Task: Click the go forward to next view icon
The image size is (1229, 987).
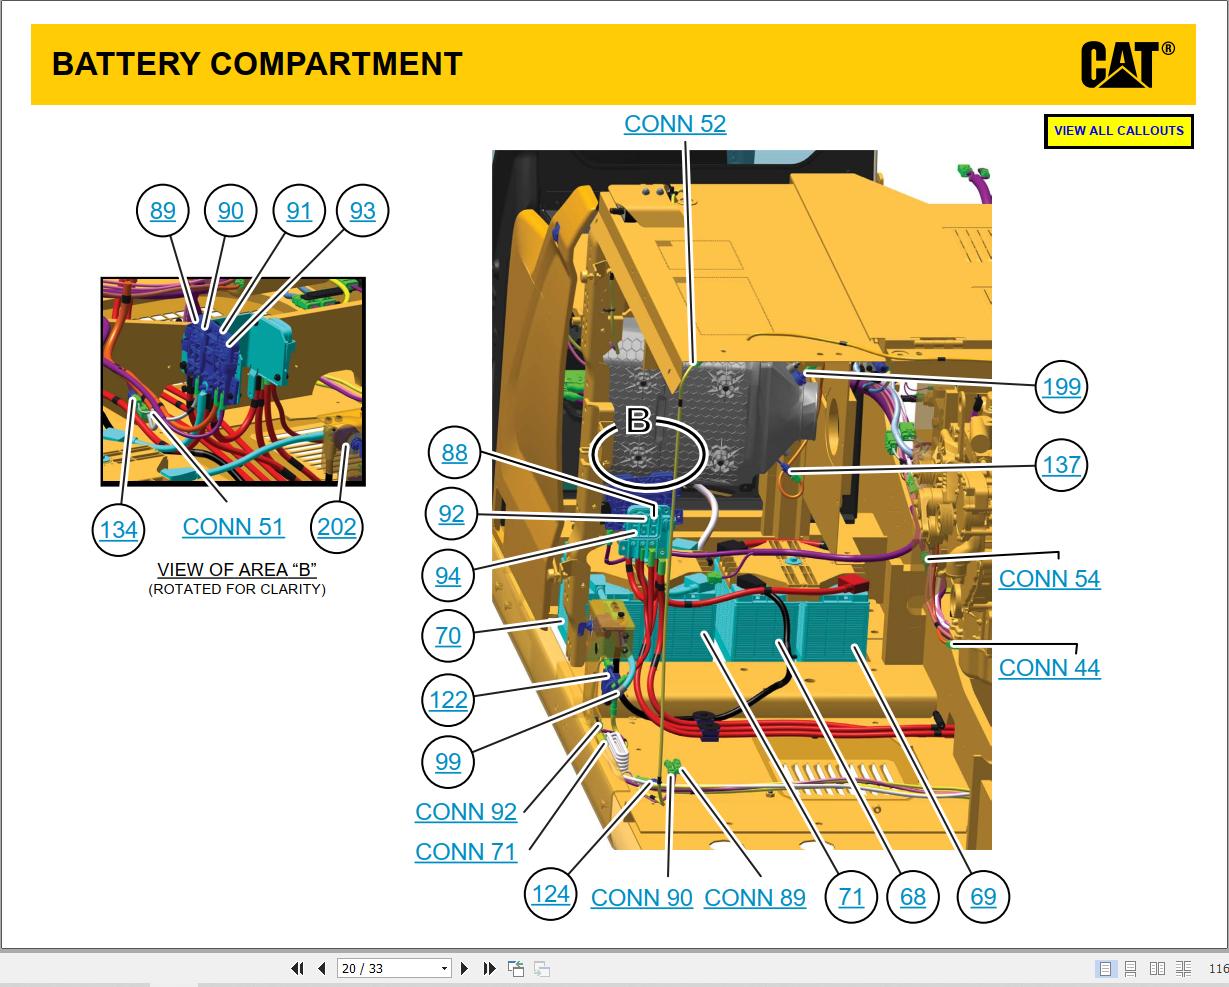Action: (542, 968)
